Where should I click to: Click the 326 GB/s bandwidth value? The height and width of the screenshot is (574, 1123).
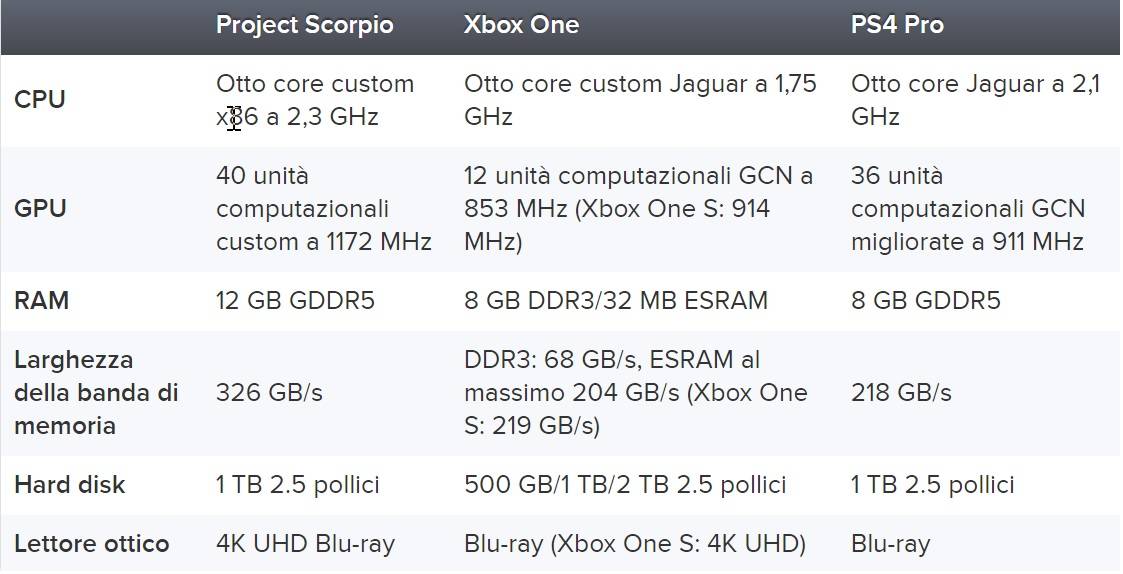[x=269, y=393]
